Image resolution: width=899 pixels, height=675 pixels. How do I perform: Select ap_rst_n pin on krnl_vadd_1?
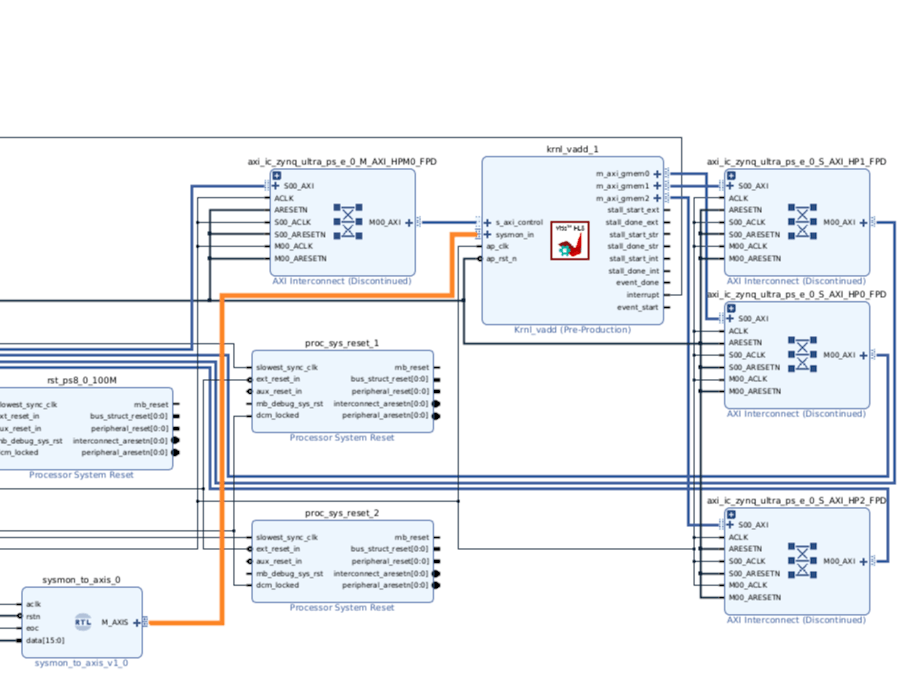point(502,259)
